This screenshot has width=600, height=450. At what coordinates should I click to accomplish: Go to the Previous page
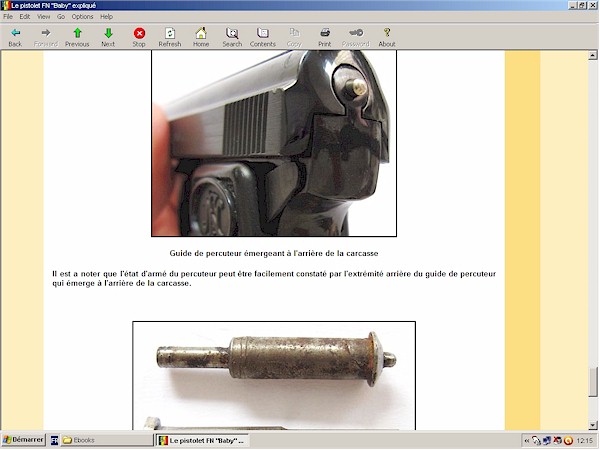click(x=77, y=37)
